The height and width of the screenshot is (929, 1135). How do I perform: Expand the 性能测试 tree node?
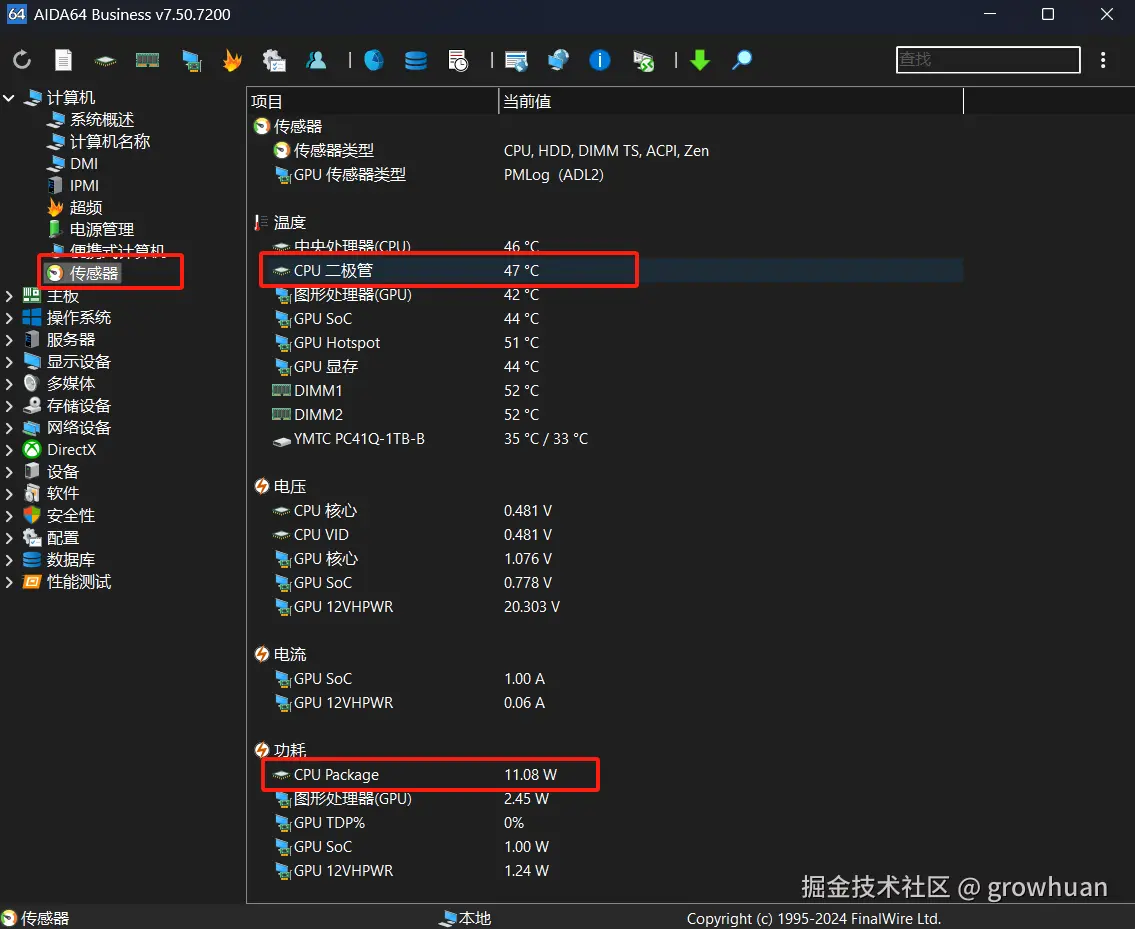[x=9, y=582]
